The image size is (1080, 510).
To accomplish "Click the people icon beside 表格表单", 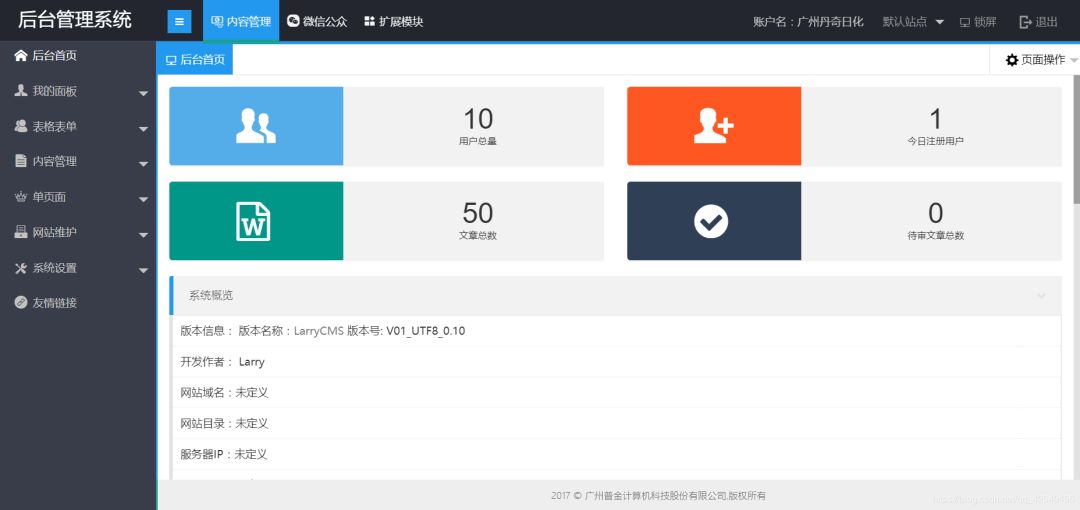I will point(21,126).
